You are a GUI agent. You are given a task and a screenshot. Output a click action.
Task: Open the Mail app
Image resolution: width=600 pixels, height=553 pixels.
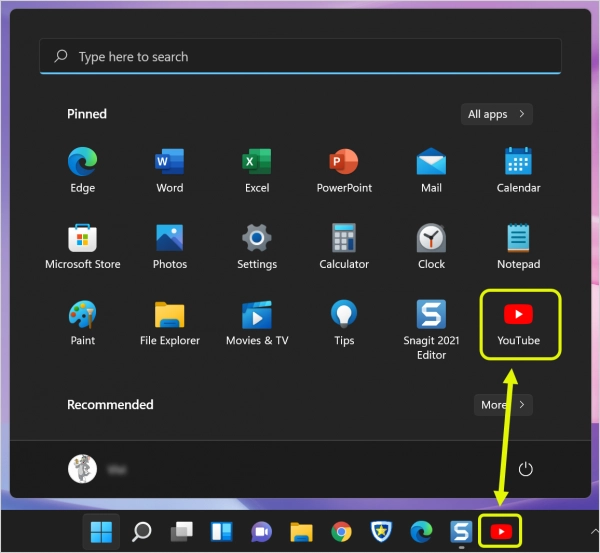[x=431, y=170]
